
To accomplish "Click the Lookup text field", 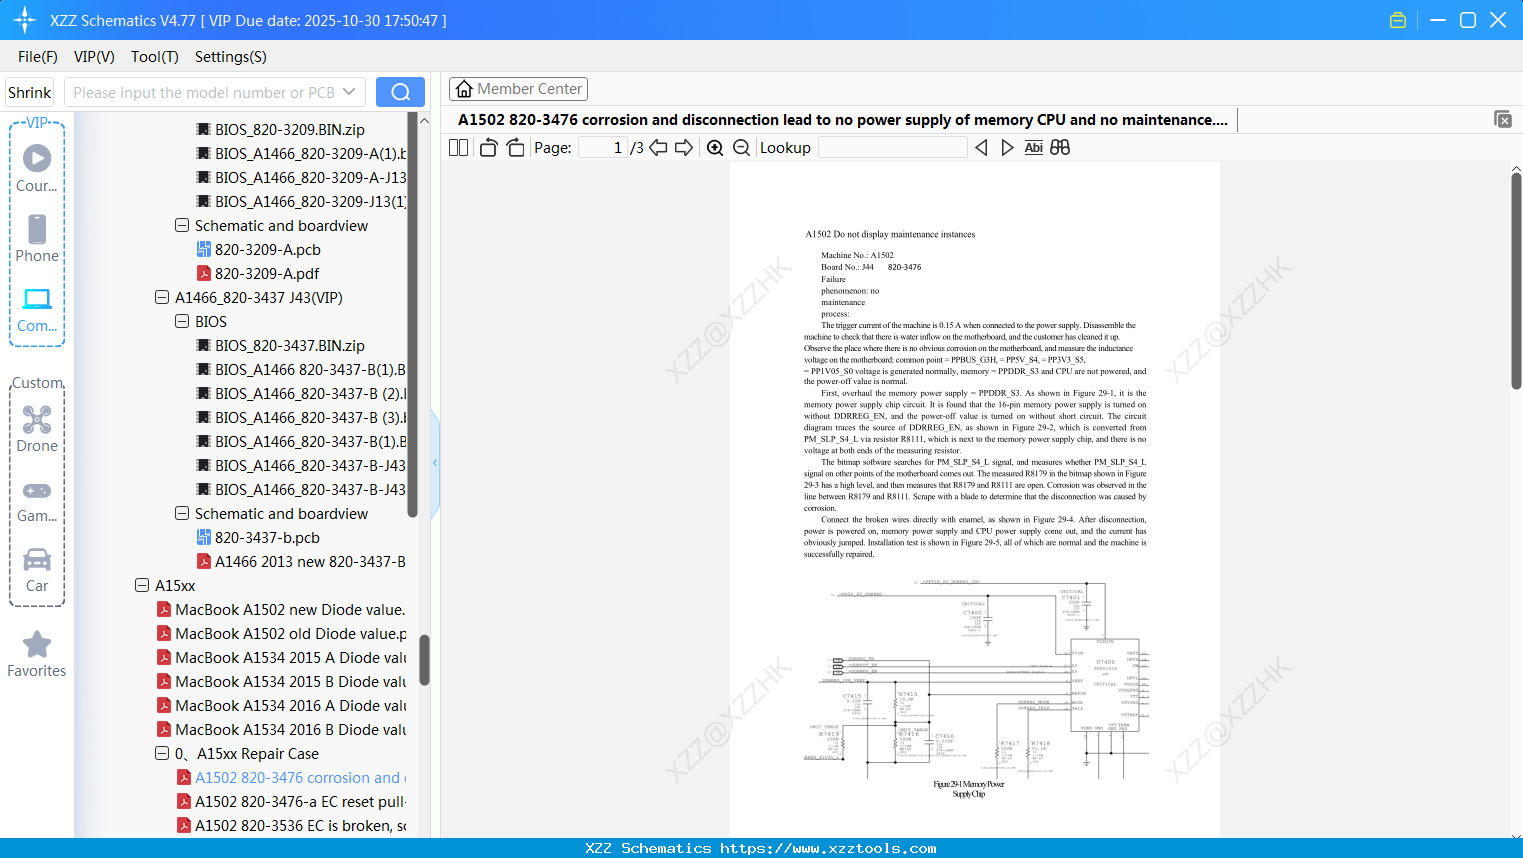I will click(x=893, y=147).
